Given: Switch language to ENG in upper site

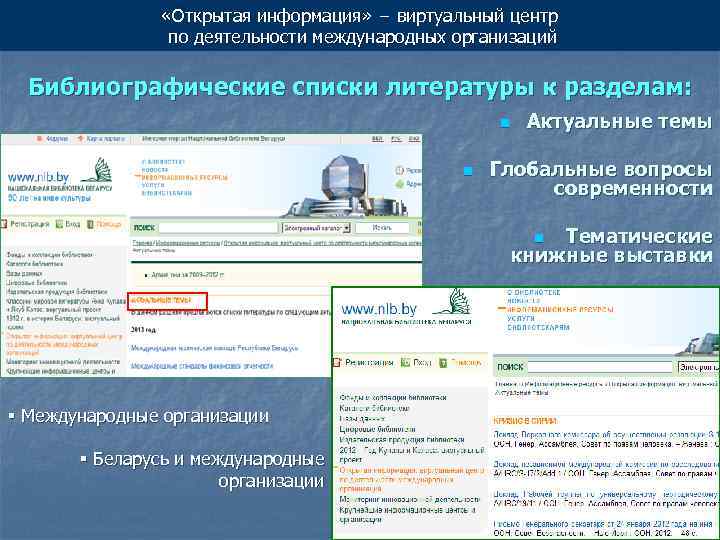Looking at the screenshot, I should [414, 139].
